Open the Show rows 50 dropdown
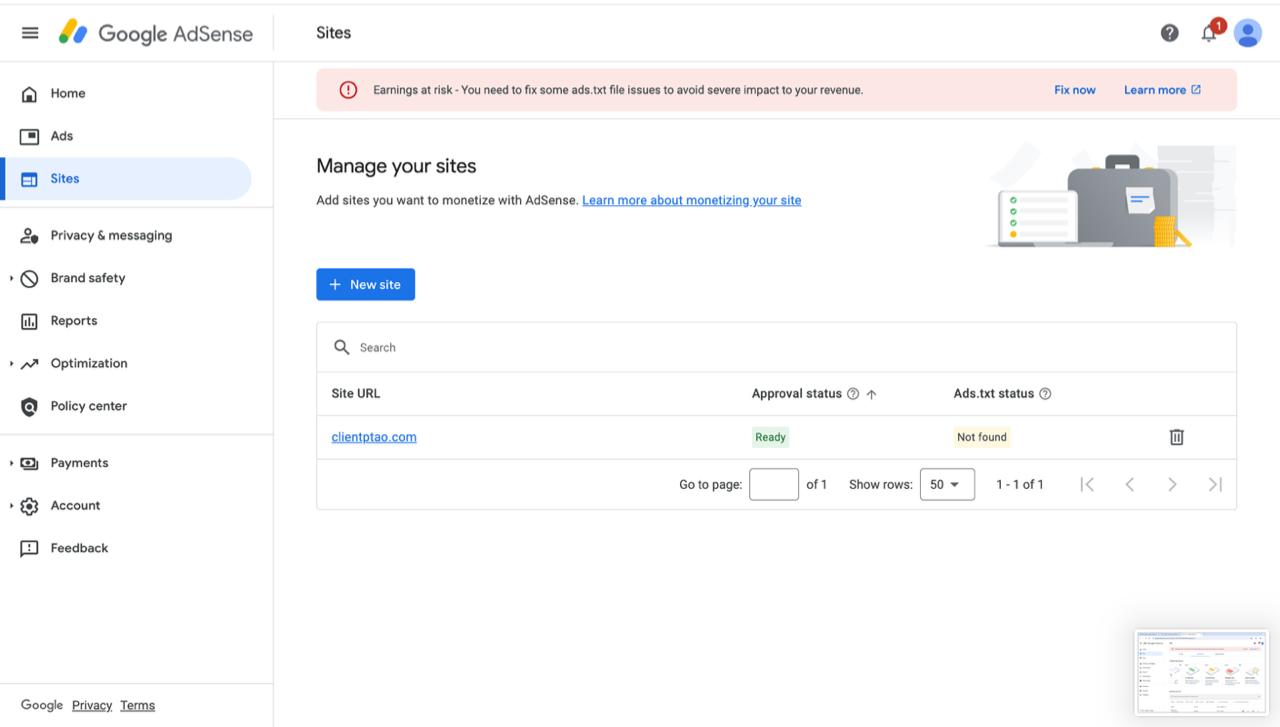 947,484
